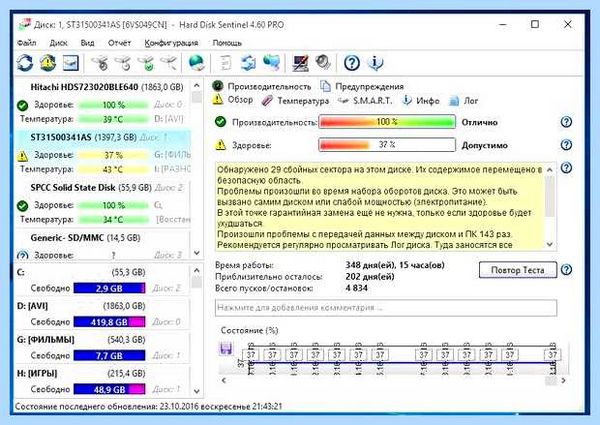Viewport: 600px width, 425px height.
Task: Click help icon beside Здоровье Допустимо
Action: 566,145
